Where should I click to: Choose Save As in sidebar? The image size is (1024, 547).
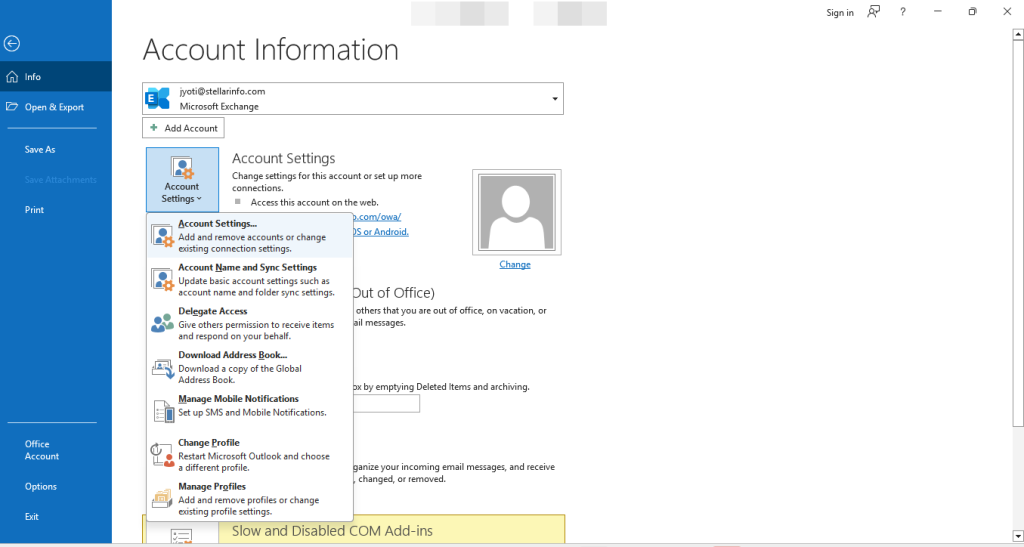(x=40, y=149)
